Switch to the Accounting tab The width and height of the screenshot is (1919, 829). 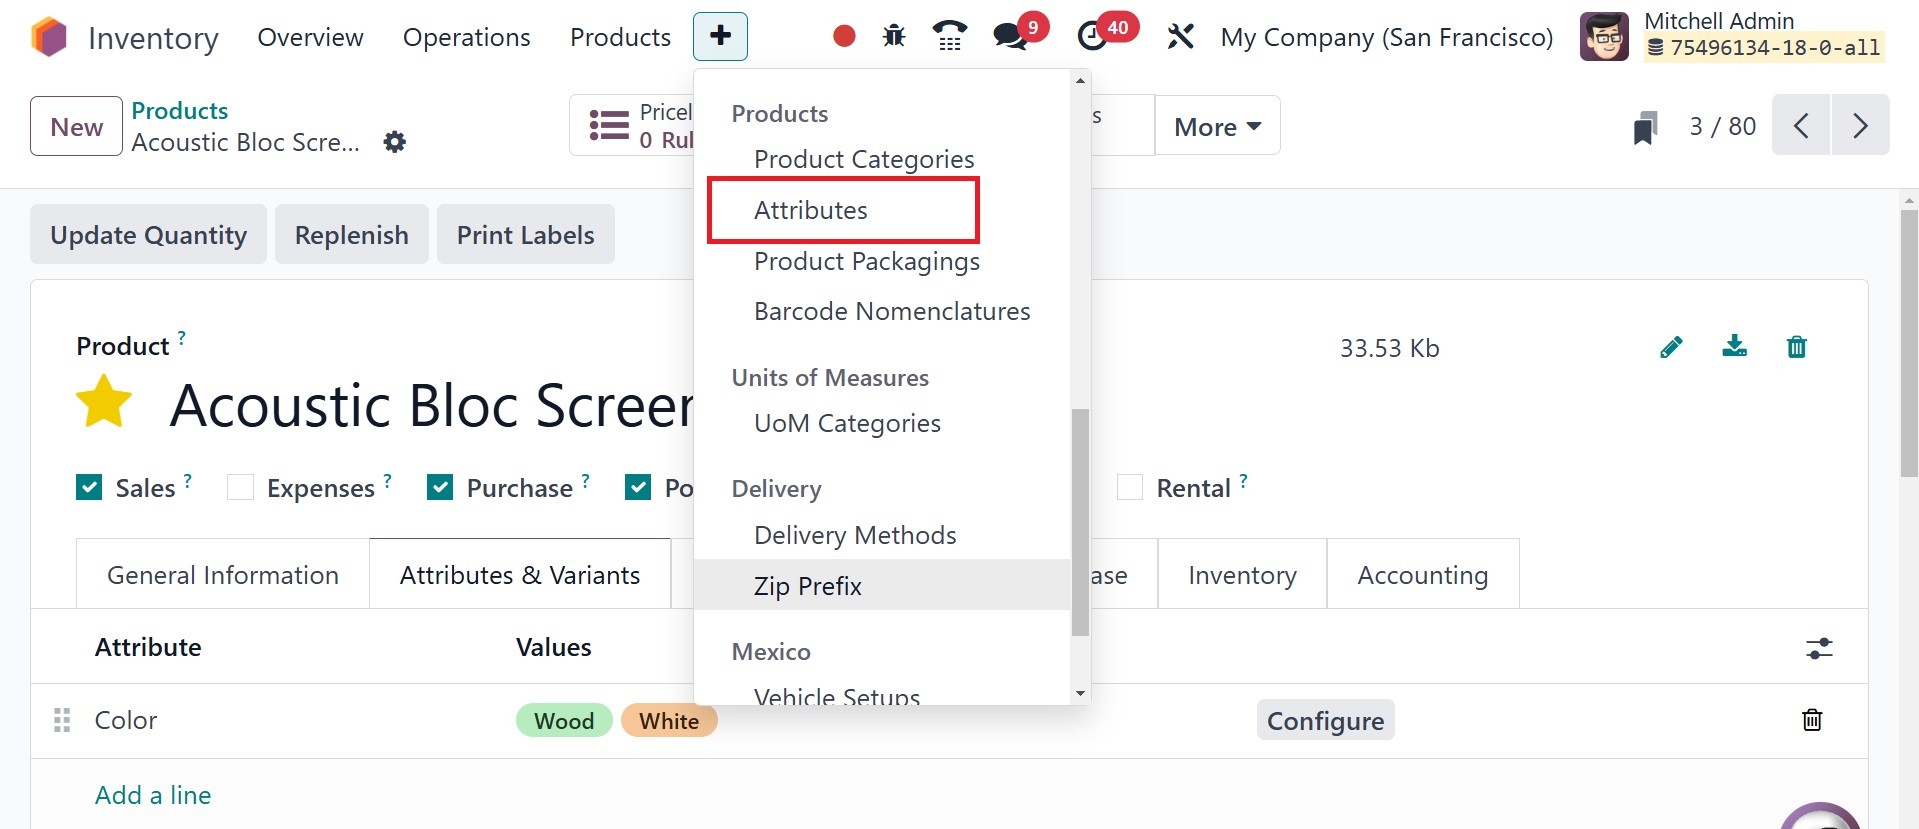tap(1422, 575)
